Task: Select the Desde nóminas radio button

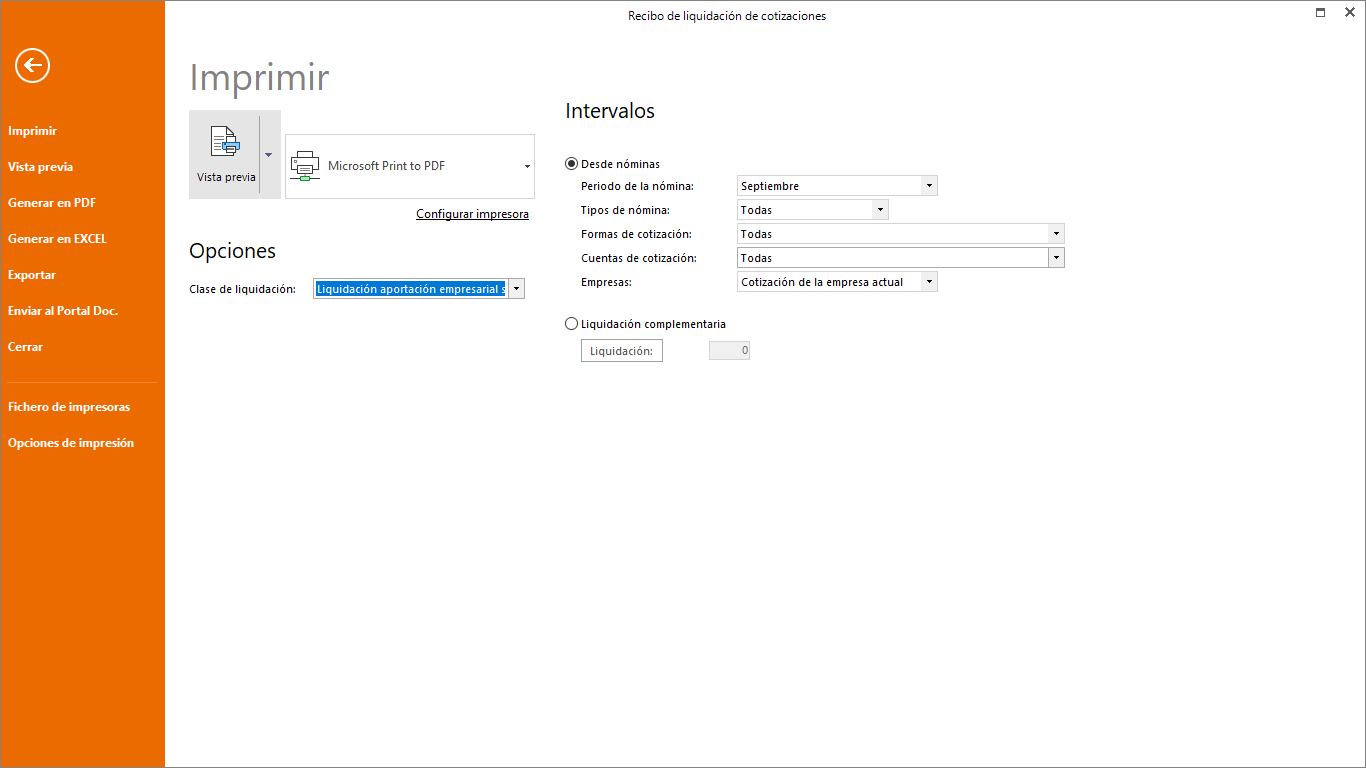Action: (x=572, y=164)
